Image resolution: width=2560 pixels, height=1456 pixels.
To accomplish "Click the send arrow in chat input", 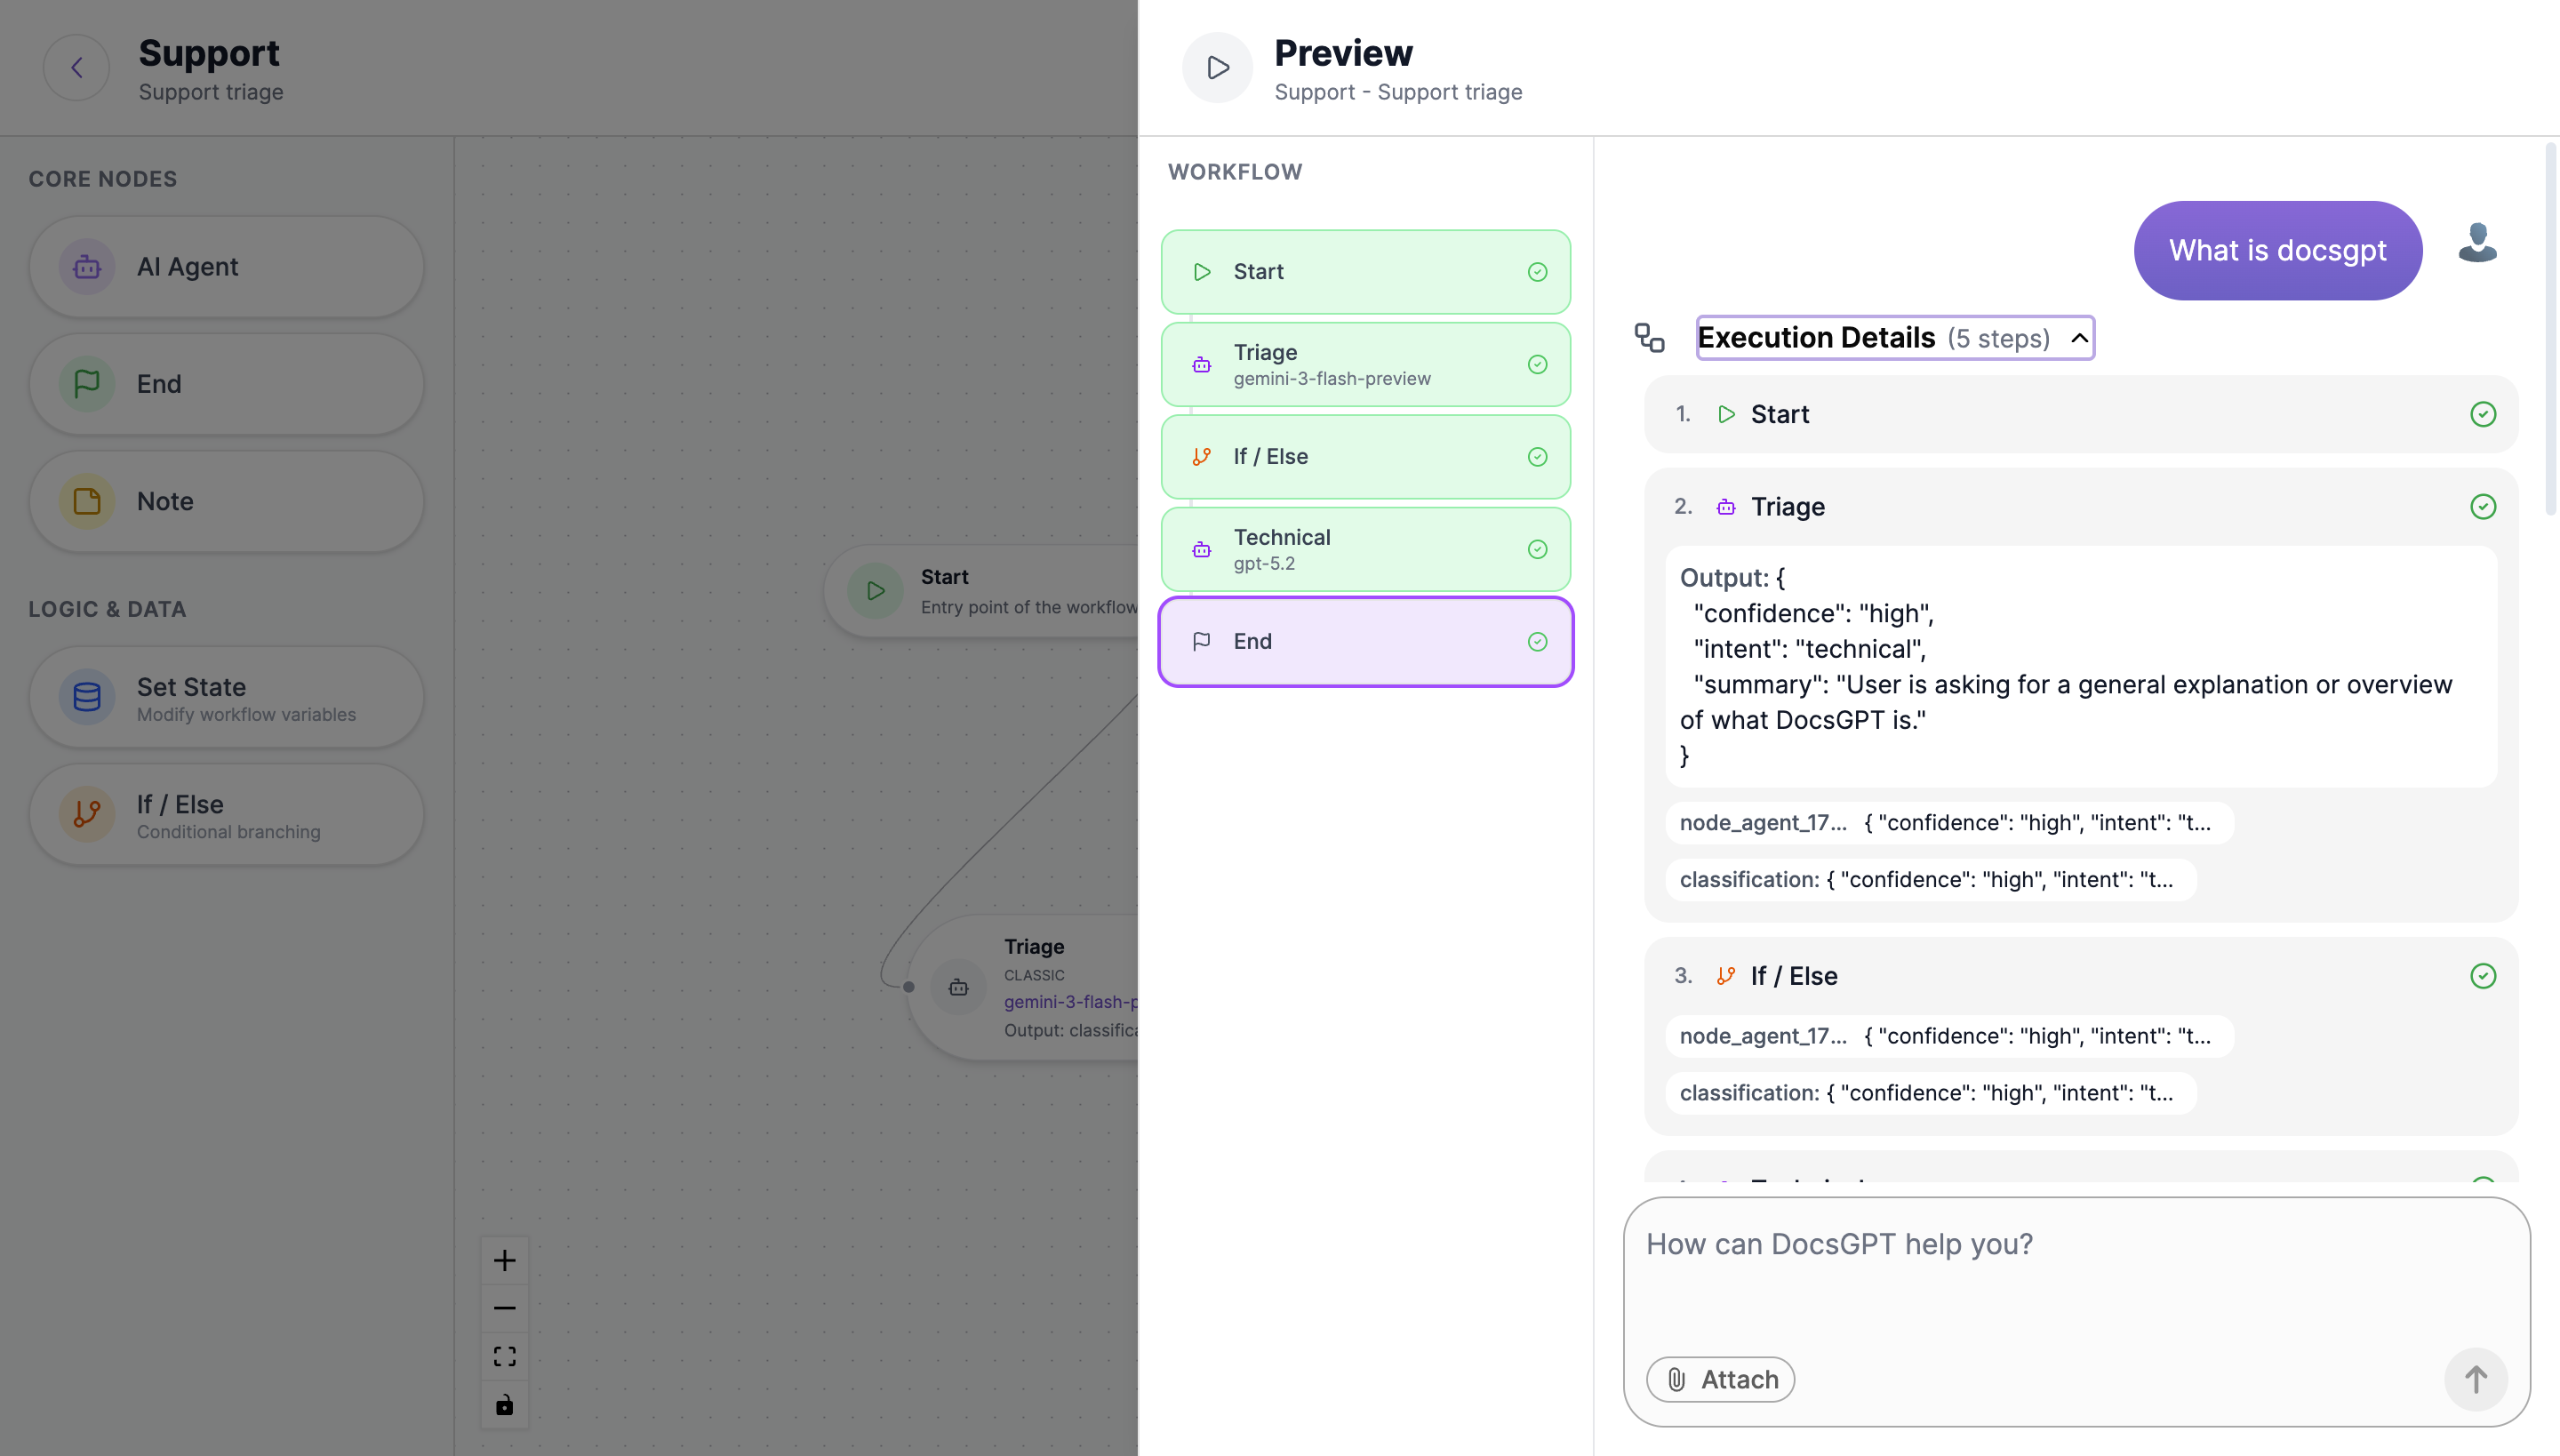I will coord(2475,1379).
